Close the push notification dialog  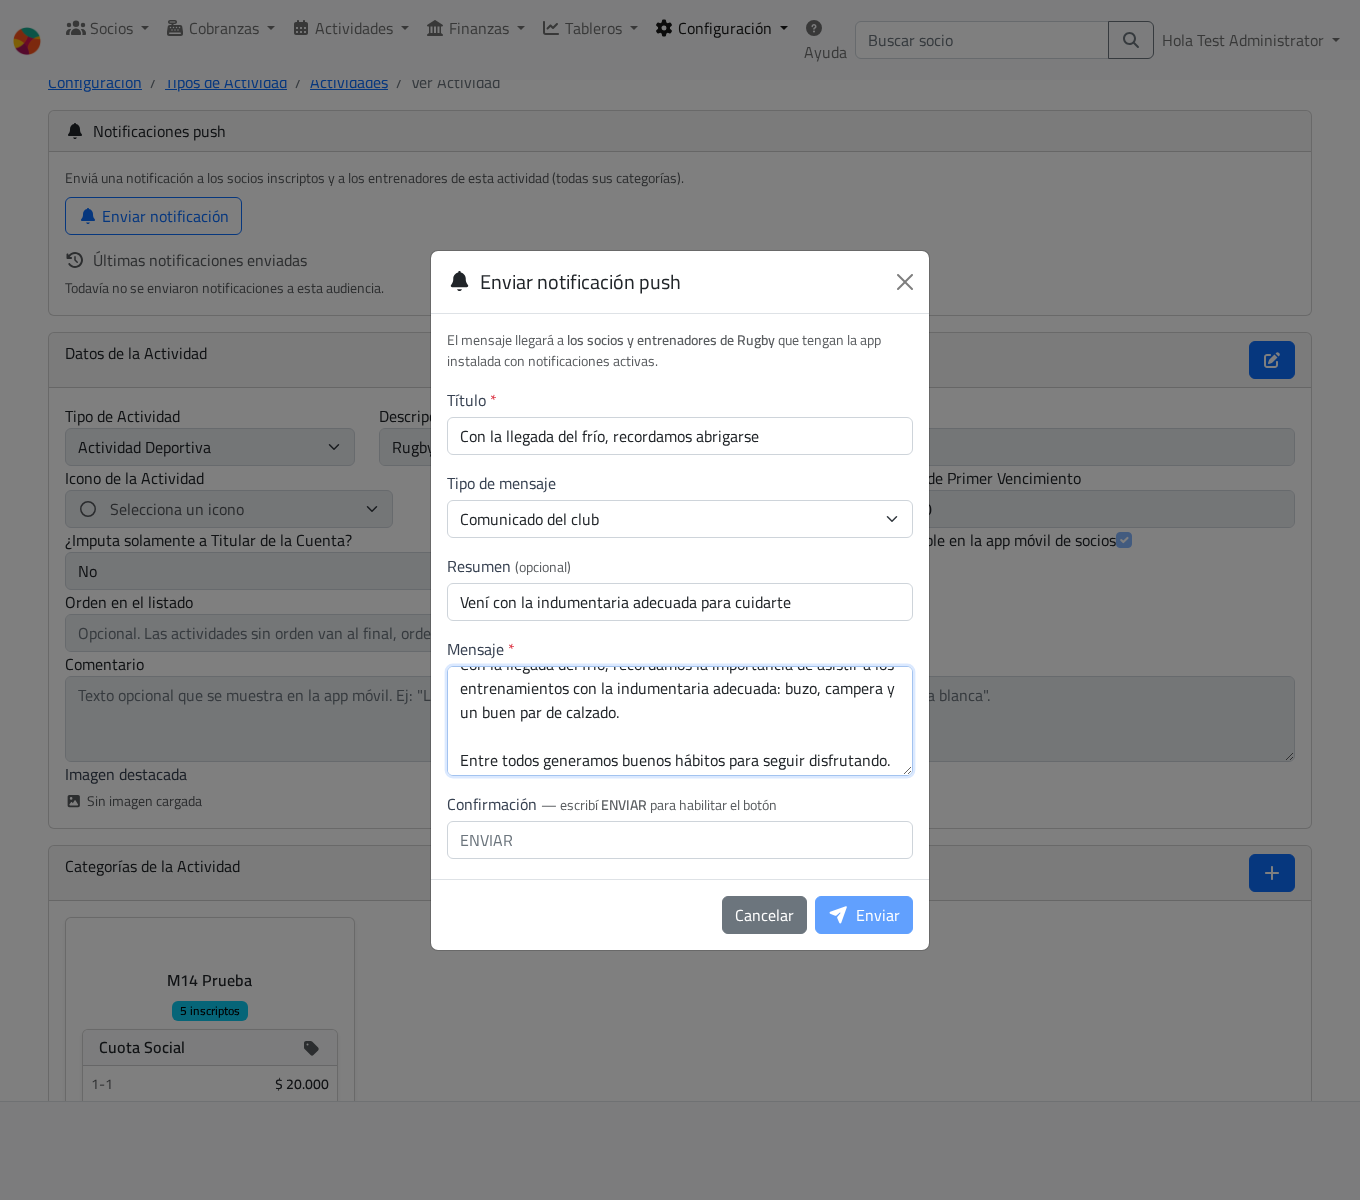[905, 282]
